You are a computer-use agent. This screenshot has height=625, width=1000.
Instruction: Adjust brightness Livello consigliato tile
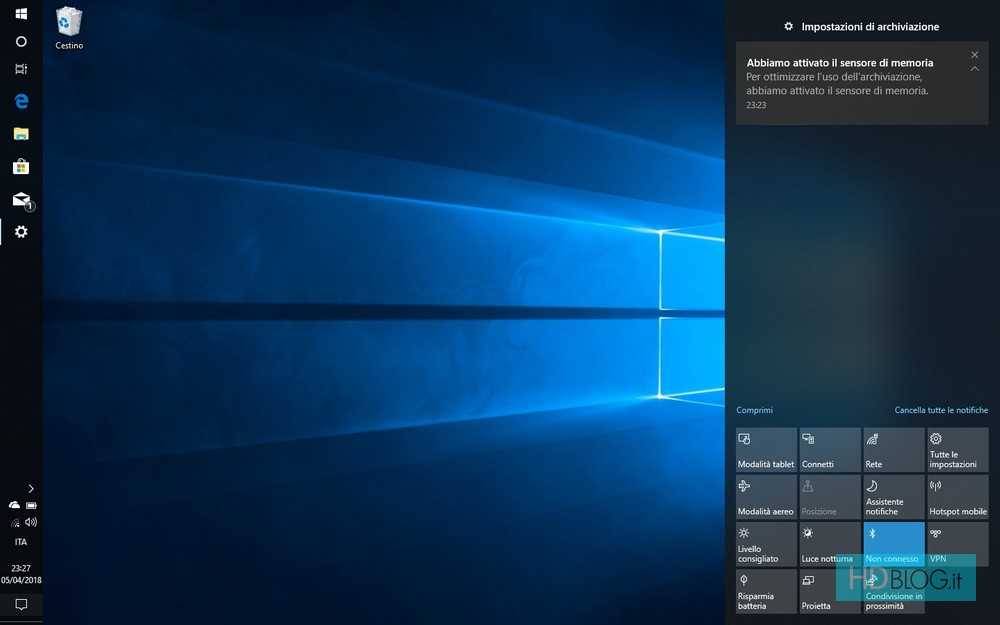click(766, 545)
